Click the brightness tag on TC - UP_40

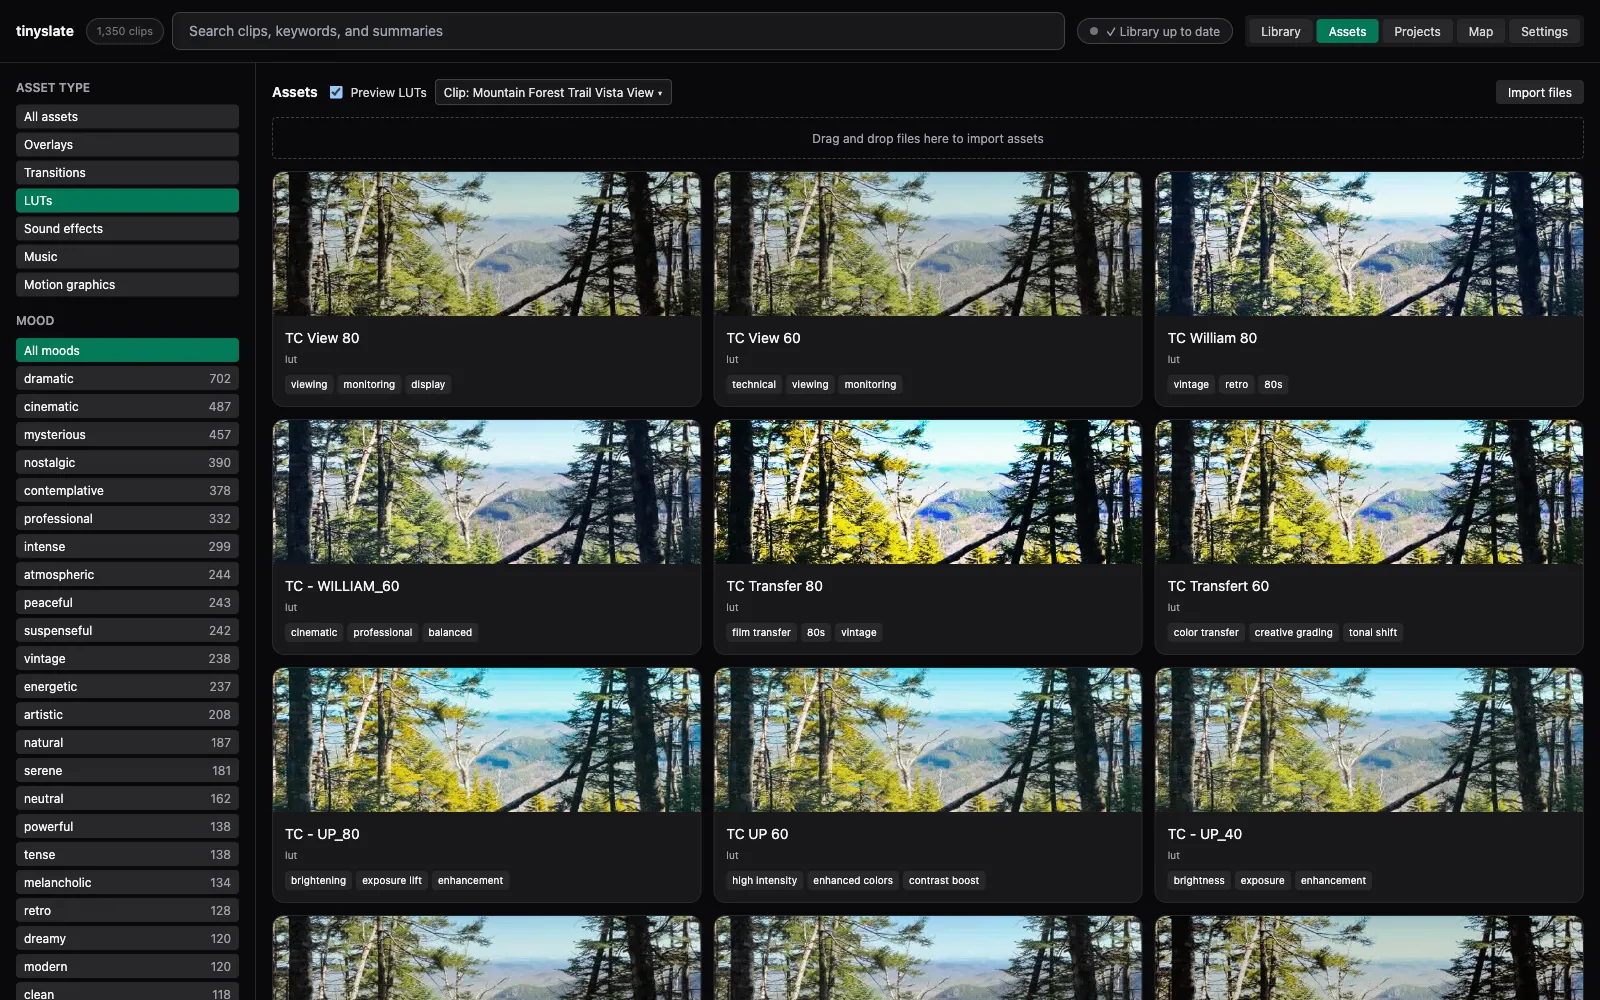pyautogui.click(x=1198, y=881)
